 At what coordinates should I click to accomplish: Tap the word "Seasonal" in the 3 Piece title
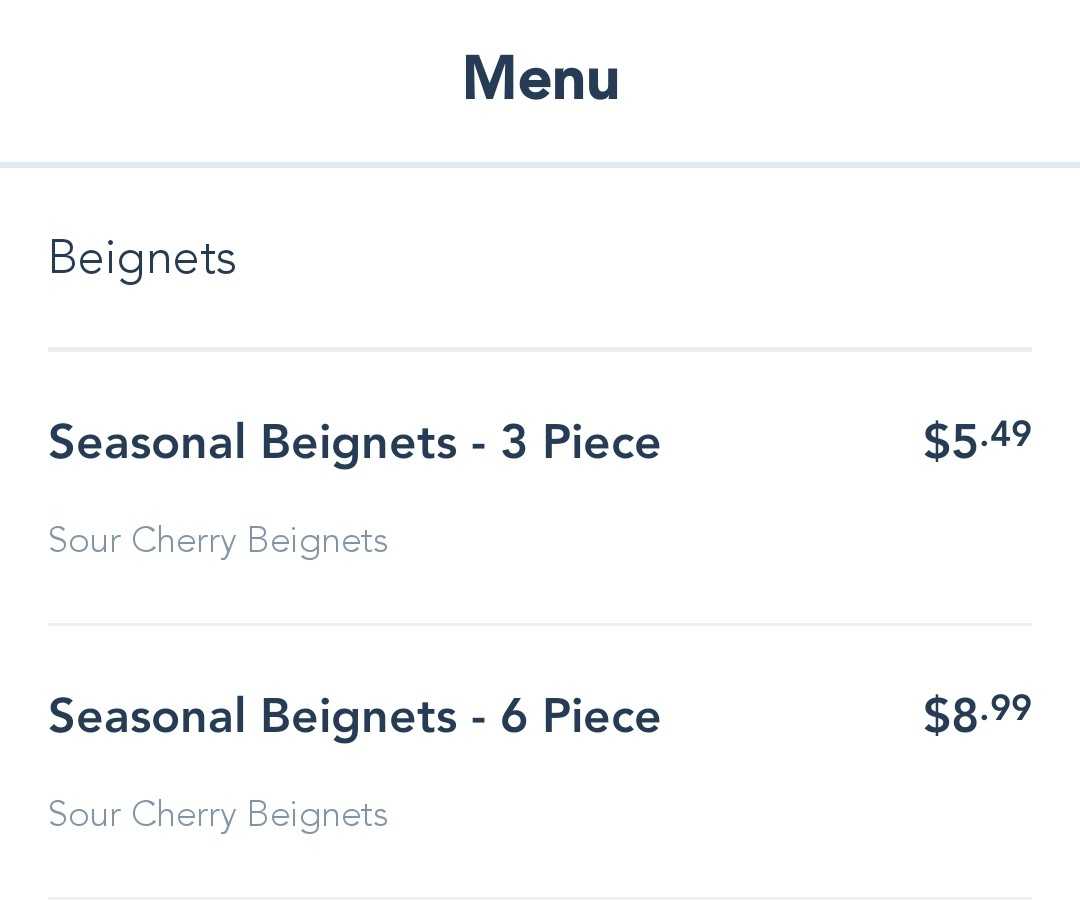pyautogui.click(x=147, y=443)
